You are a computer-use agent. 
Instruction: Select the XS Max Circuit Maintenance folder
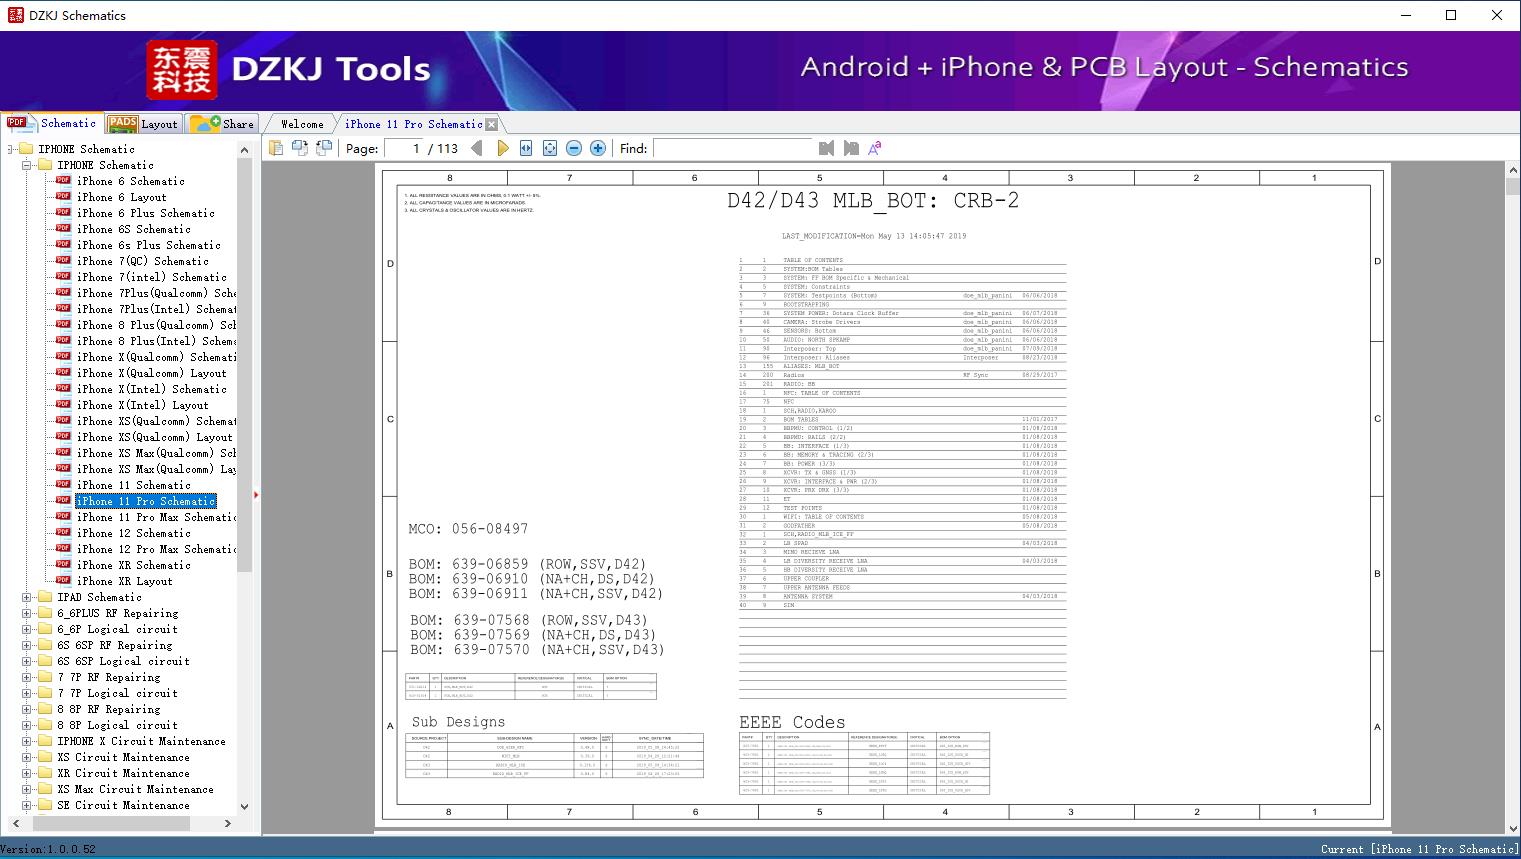tap(136, 789)
